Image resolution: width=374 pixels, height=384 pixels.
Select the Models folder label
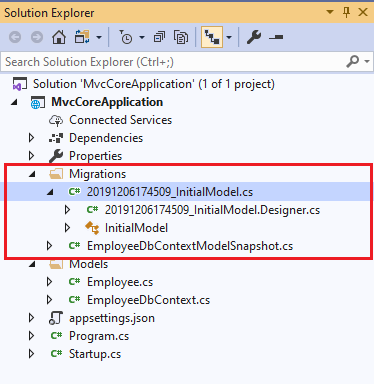tap(88, 264)
